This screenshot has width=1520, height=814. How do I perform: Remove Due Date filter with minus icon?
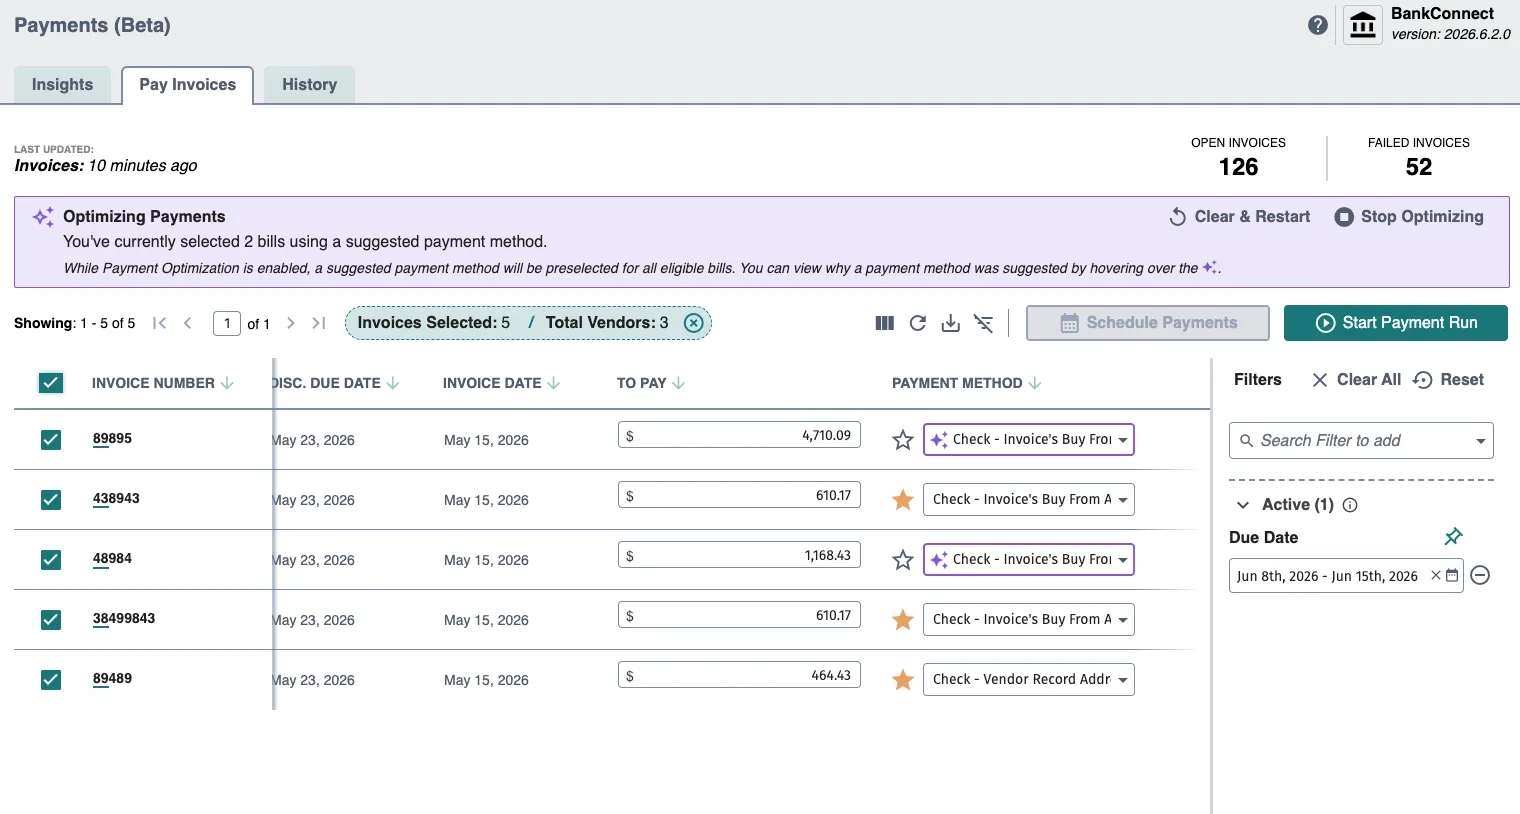tap(1481, 575)
